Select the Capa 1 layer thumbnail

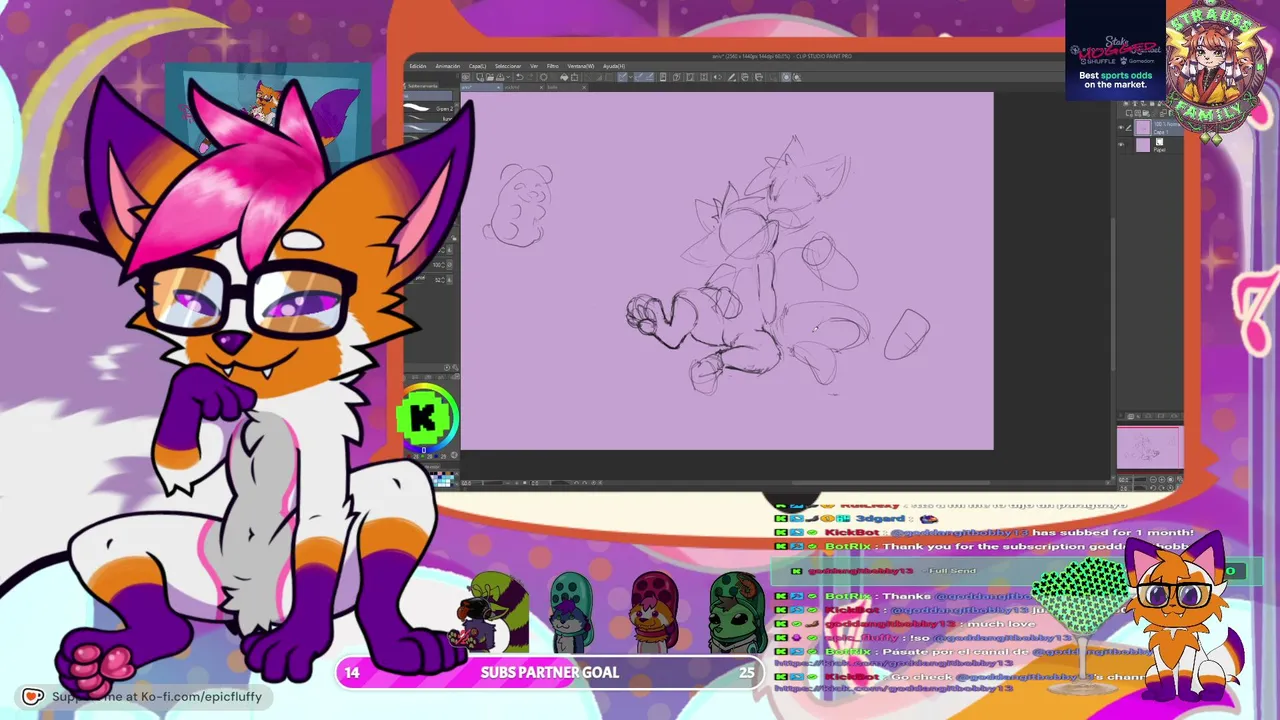click(x=1144, y=128)
